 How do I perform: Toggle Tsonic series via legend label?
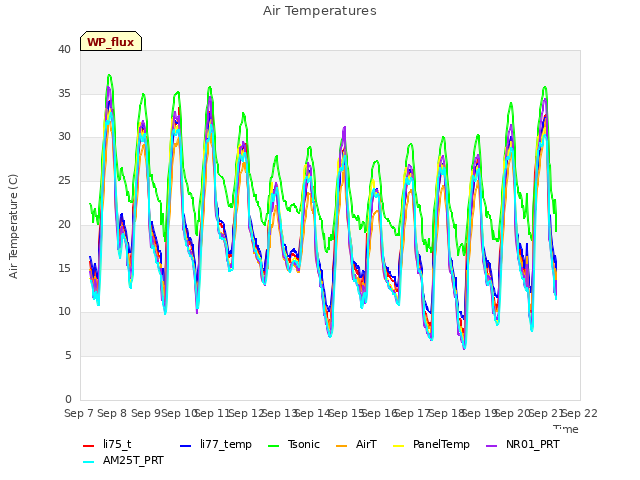pyautogui.click(x=304, y=444)
